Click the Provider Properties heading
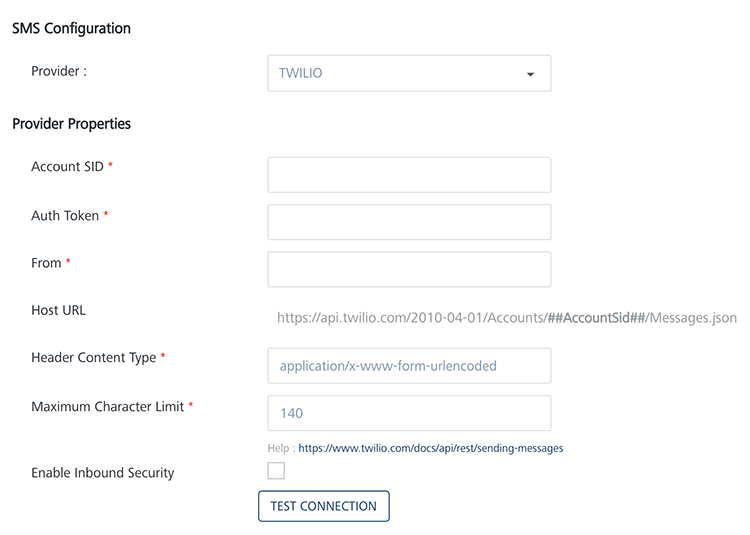750x535 pixels. [x=71, y=124]
